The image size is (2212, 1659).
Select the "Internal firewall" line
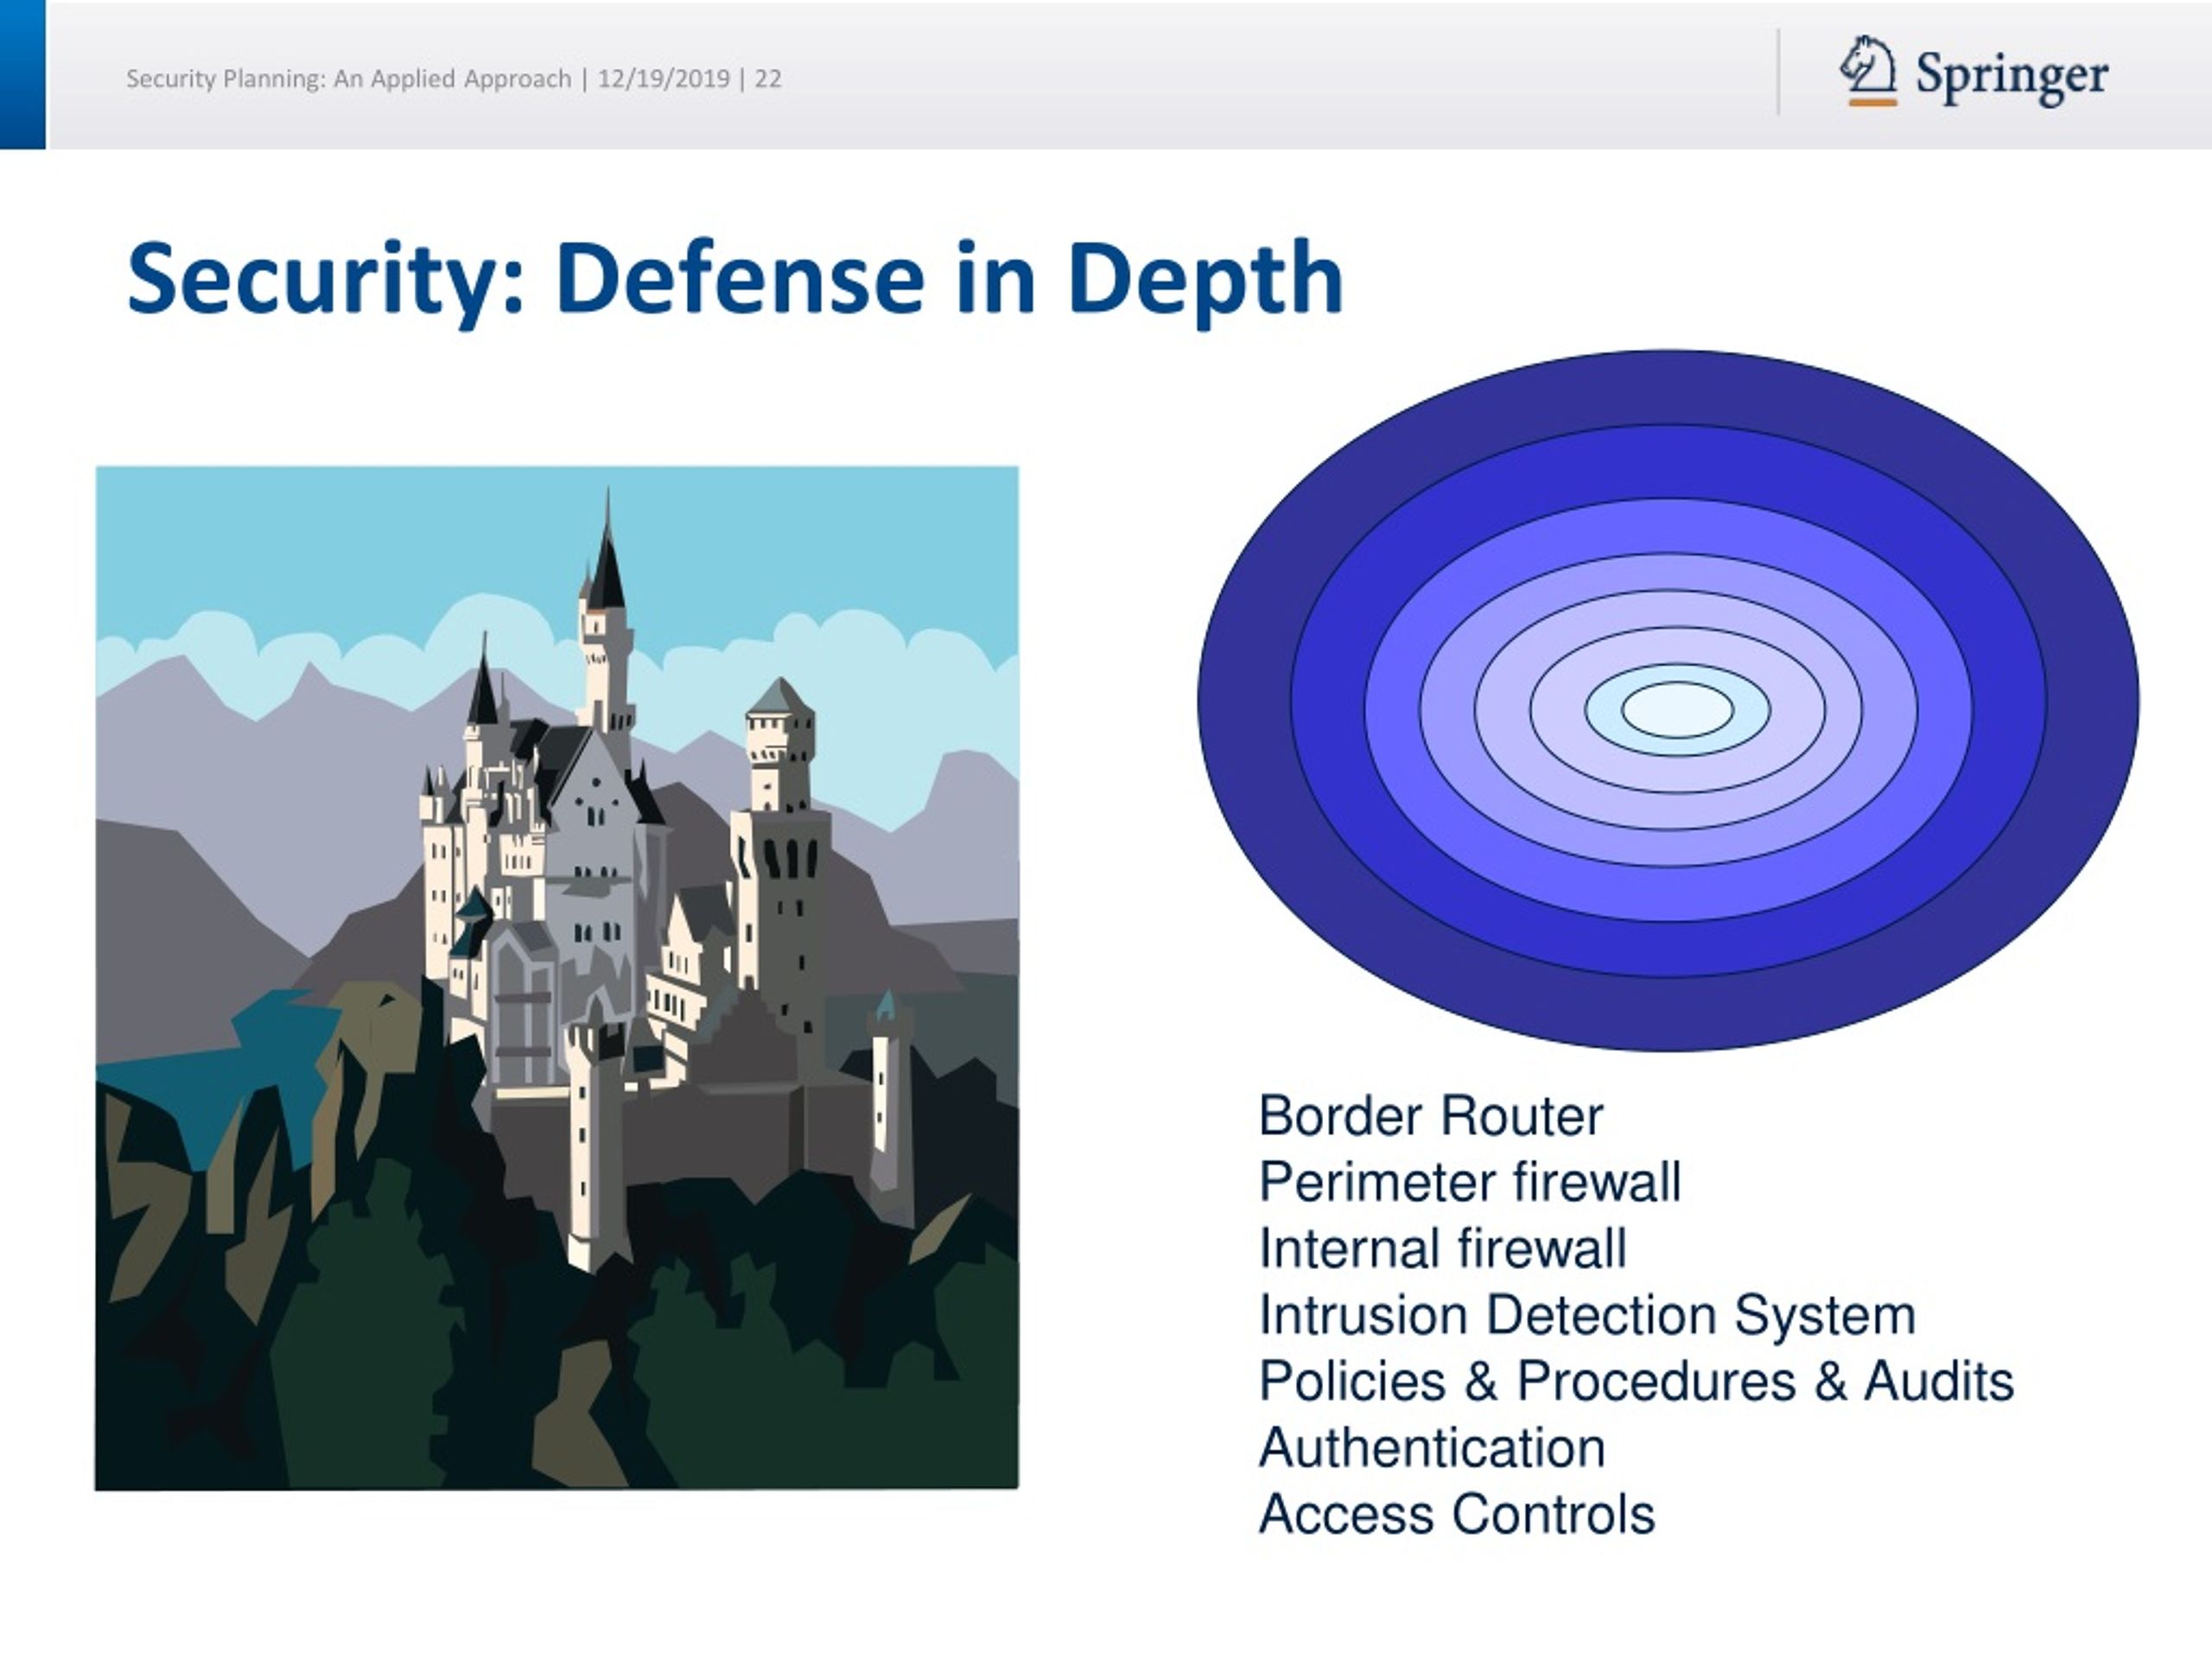(x=1442, y=1249)
